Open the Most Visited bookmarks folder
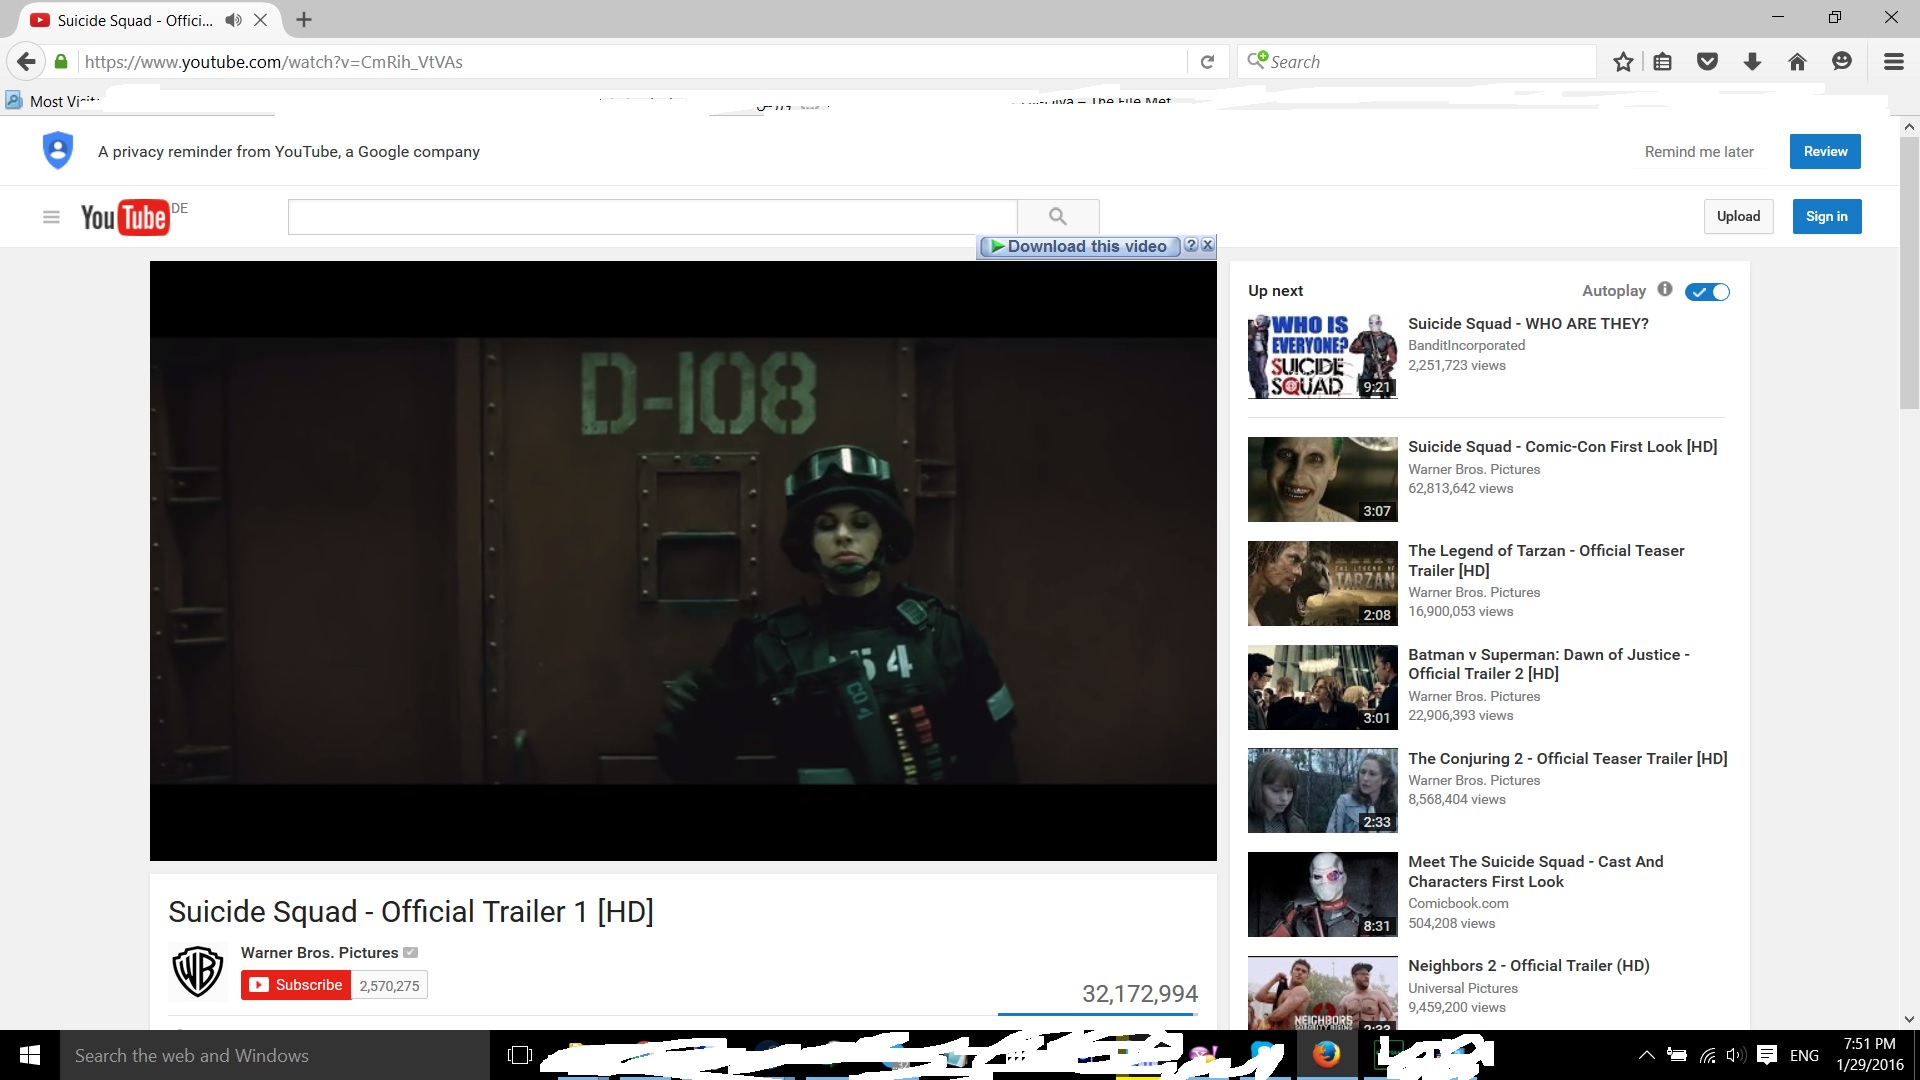Screen dimensions: 1920x1080 [x=52, y=101]
